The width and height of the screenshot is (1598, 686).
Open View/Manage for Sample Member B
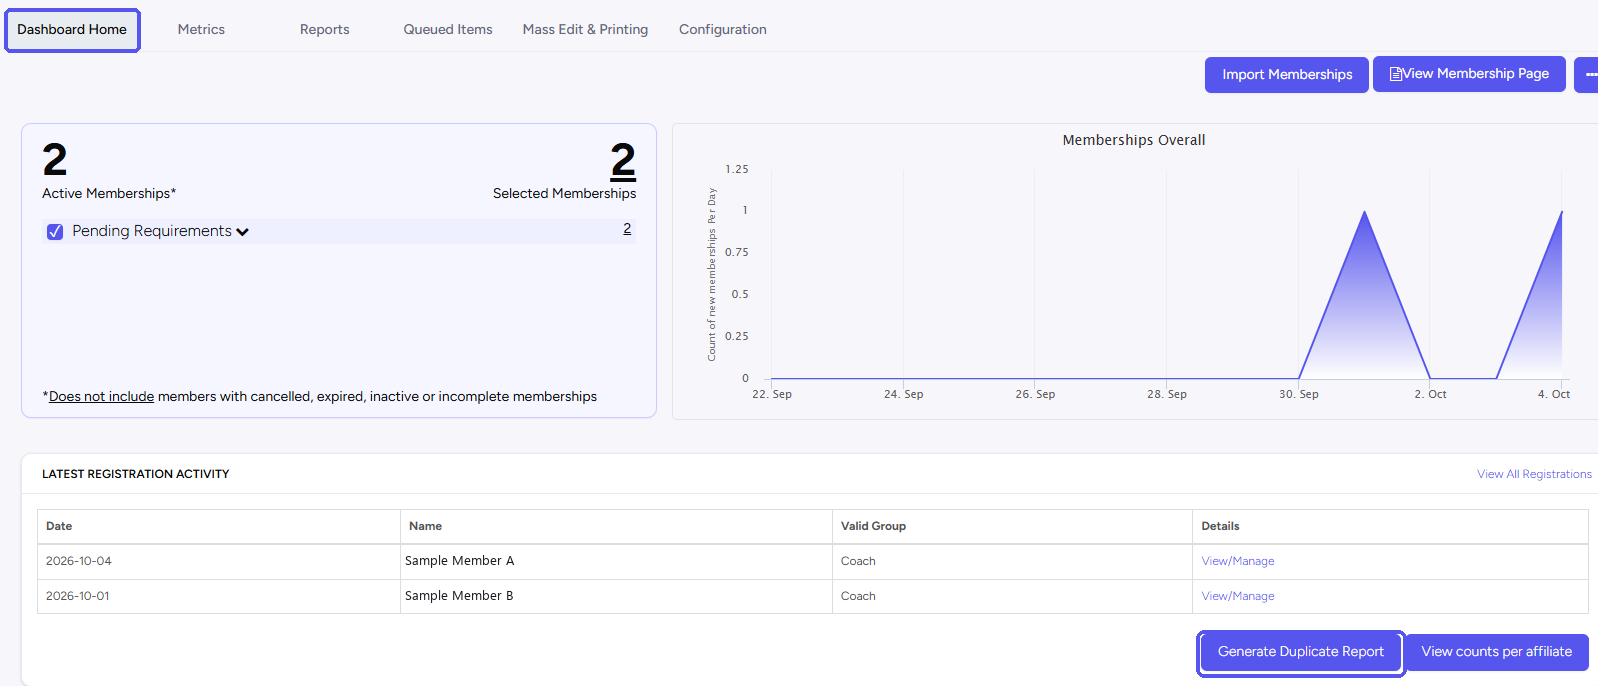(x=1238, y=596)
